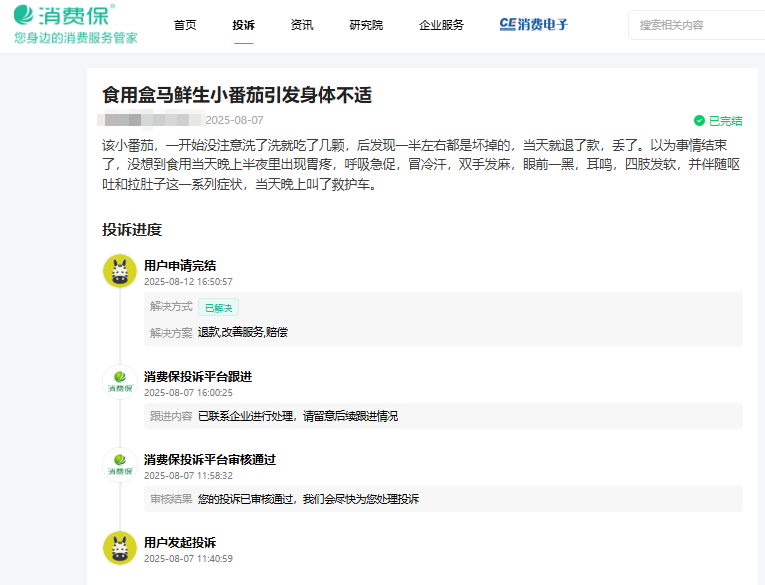Open the 企业服务 navigation tab
The width and height of the screenshot is (765, 585).
point(441,25)
